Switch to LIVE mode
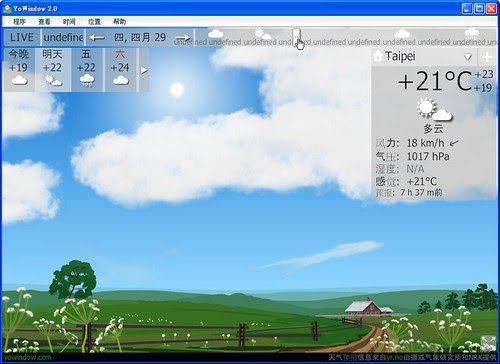This screenshot has width=500, height=364. click(22, 37)
